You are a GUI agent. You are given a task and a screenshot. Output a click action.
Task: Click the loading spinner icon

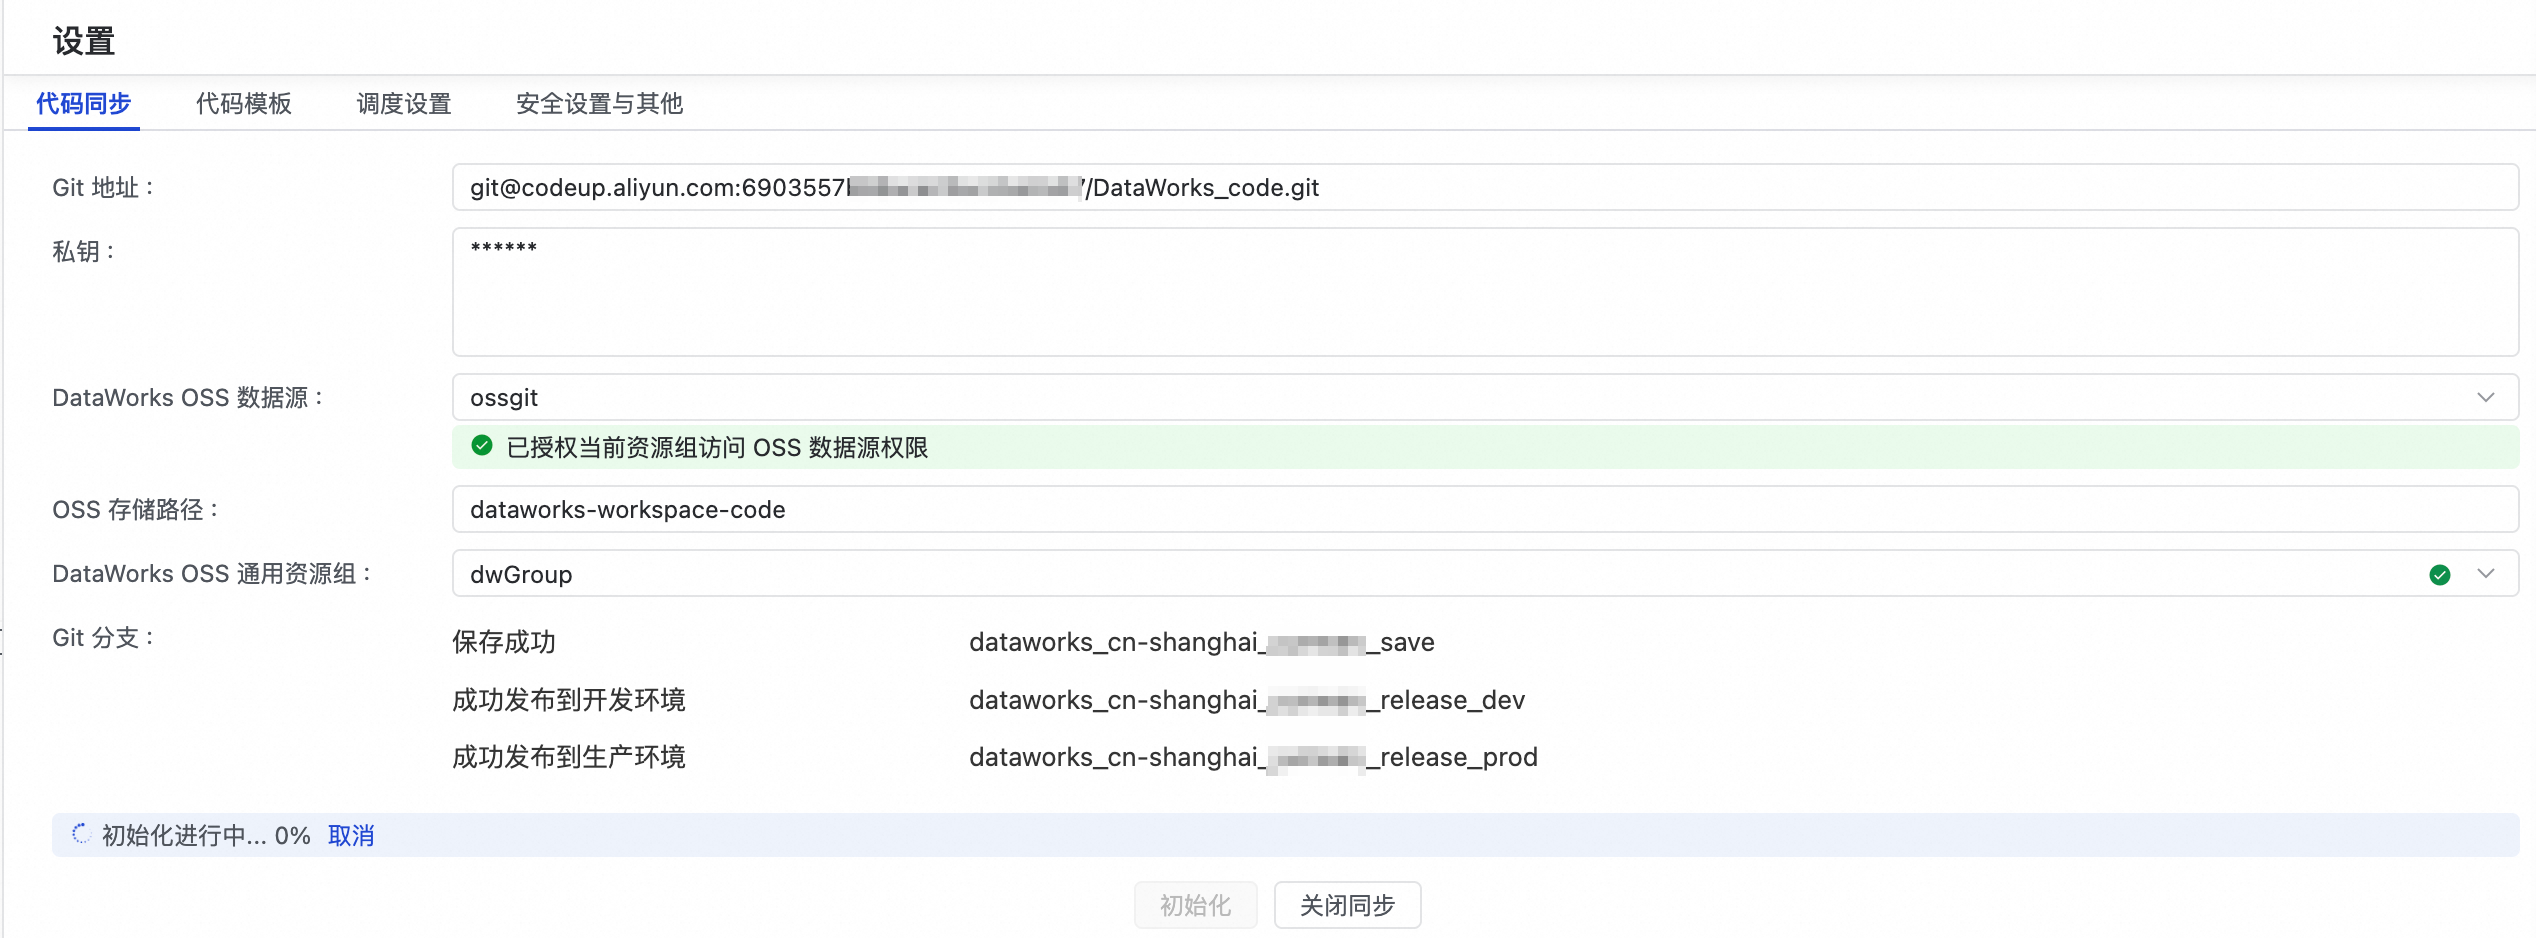(x=81, y=834)
